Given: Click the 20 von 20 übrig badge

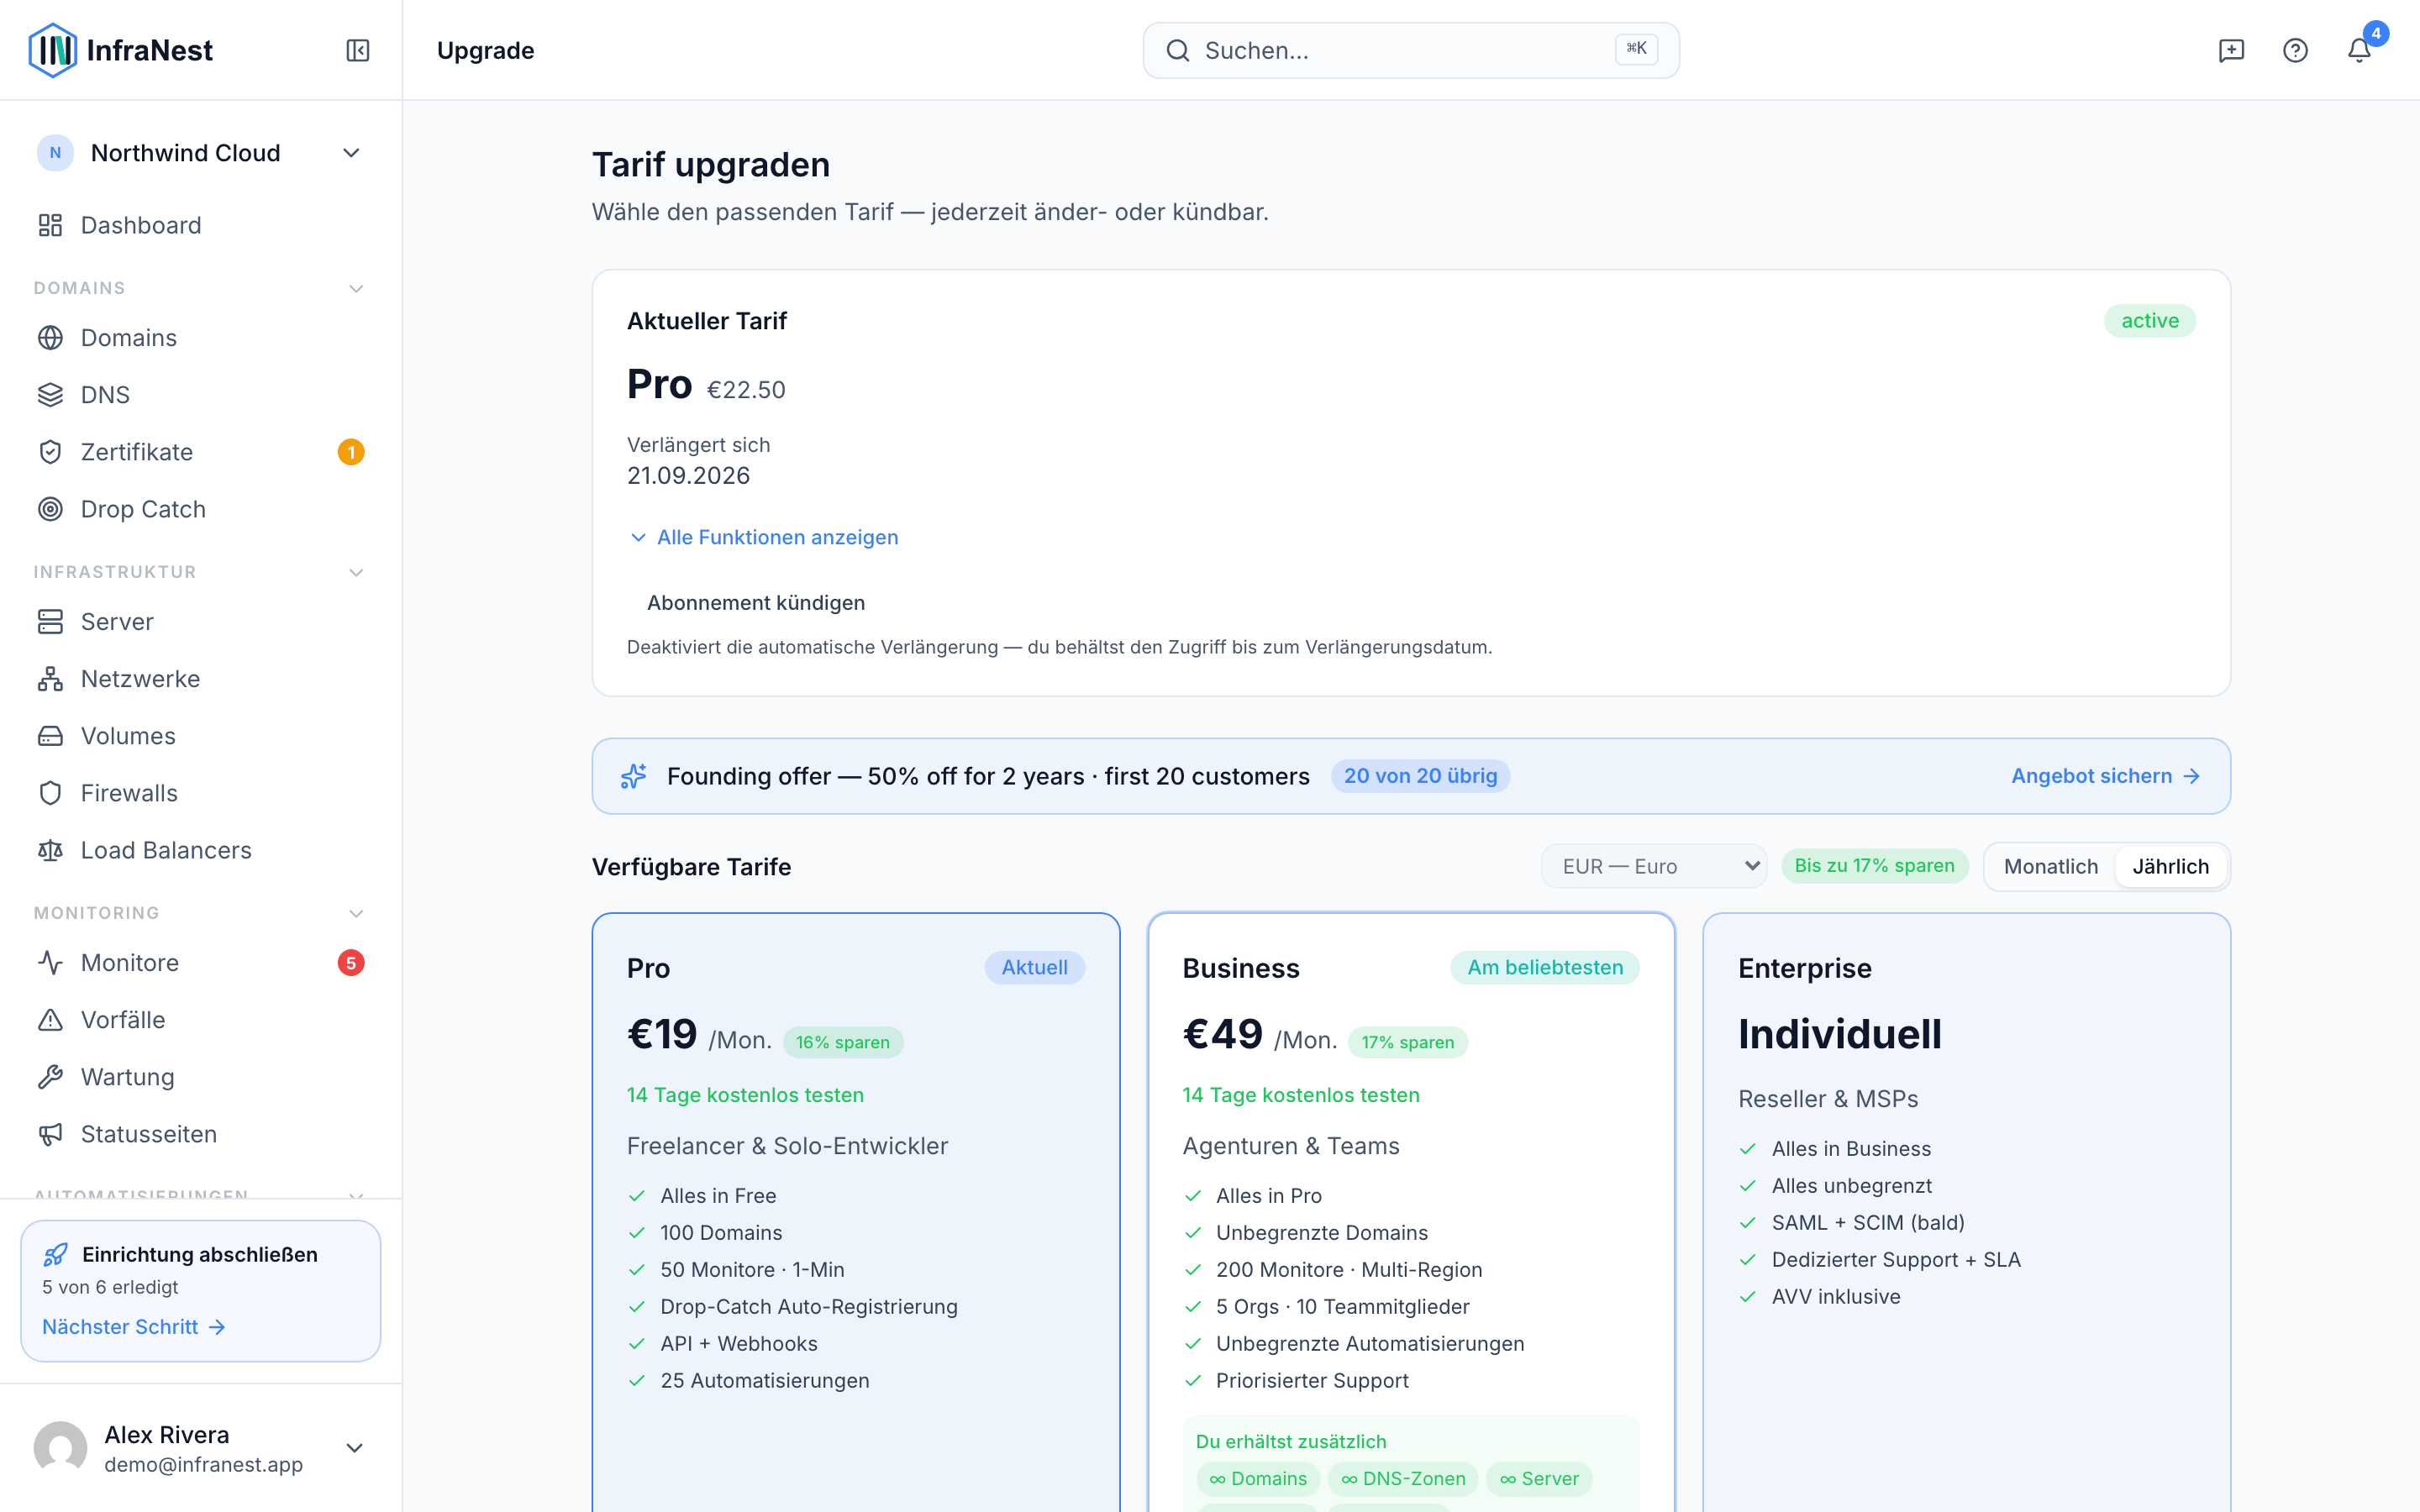Looking at the screenshot, I should point(1420,776).
